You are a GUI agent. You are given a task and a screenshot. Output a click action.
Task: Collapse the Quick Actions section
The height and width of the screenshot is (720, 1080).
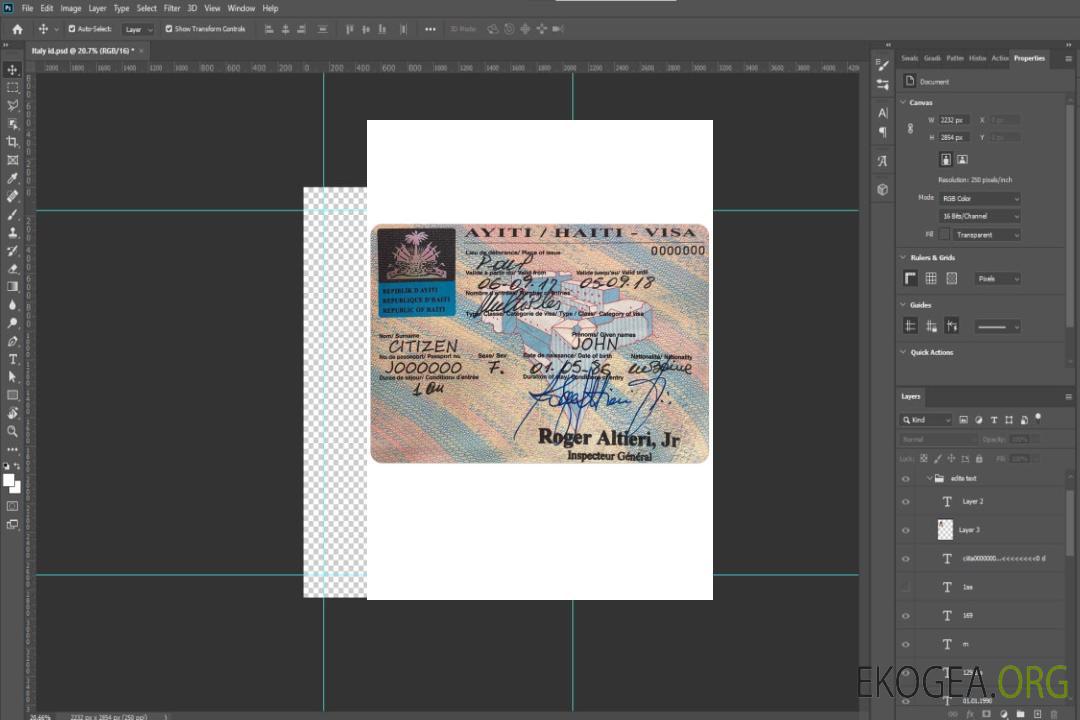pyautogui.click(x=904, y=352)
